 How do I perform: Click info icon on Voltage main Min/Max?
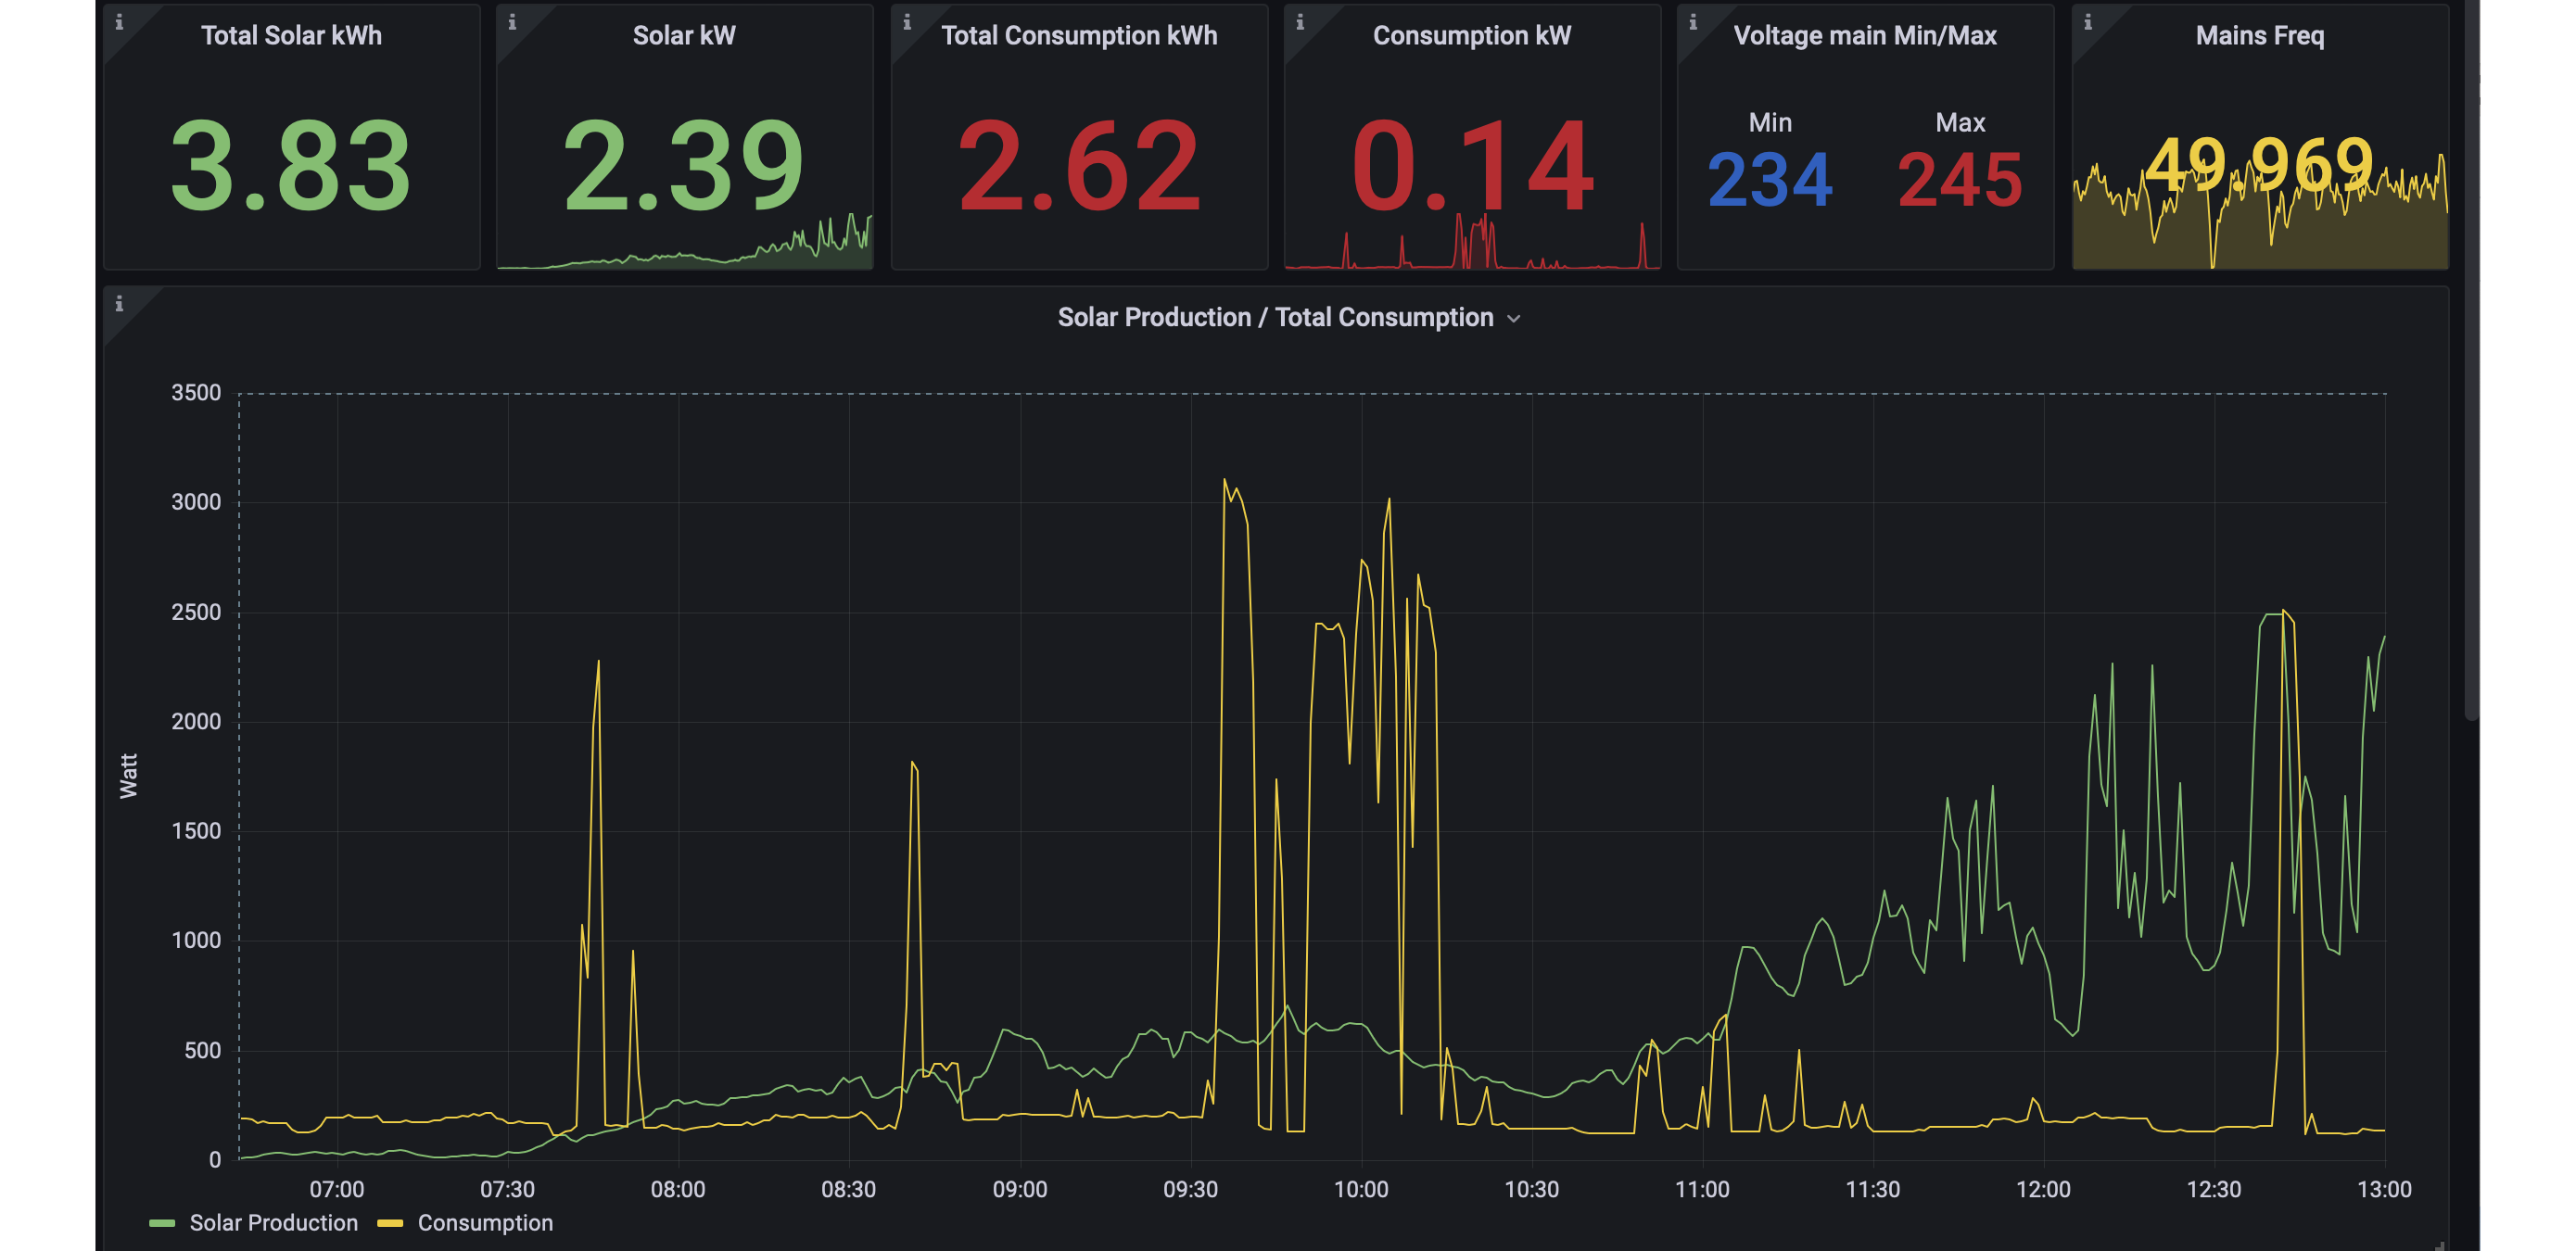tap(1693, 22)
